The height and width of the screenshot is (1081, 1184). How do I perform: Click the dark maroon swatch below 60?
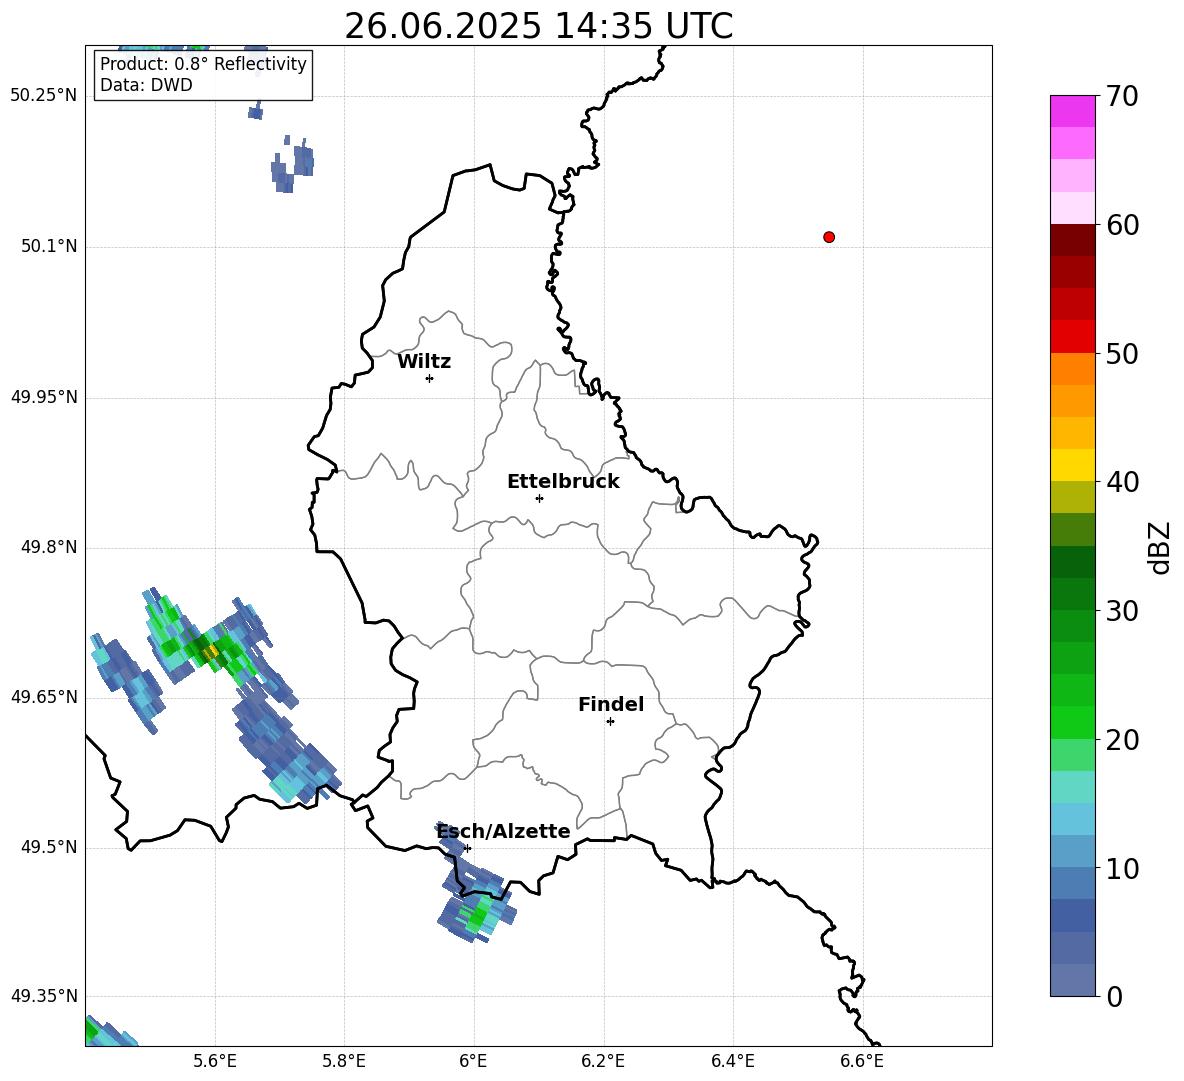pyautogui.click(x=1072, y=240)
